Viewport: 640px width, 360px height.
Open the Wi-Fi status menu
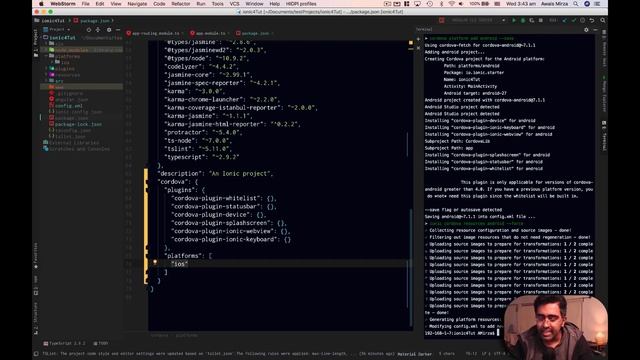click(451, 4)
